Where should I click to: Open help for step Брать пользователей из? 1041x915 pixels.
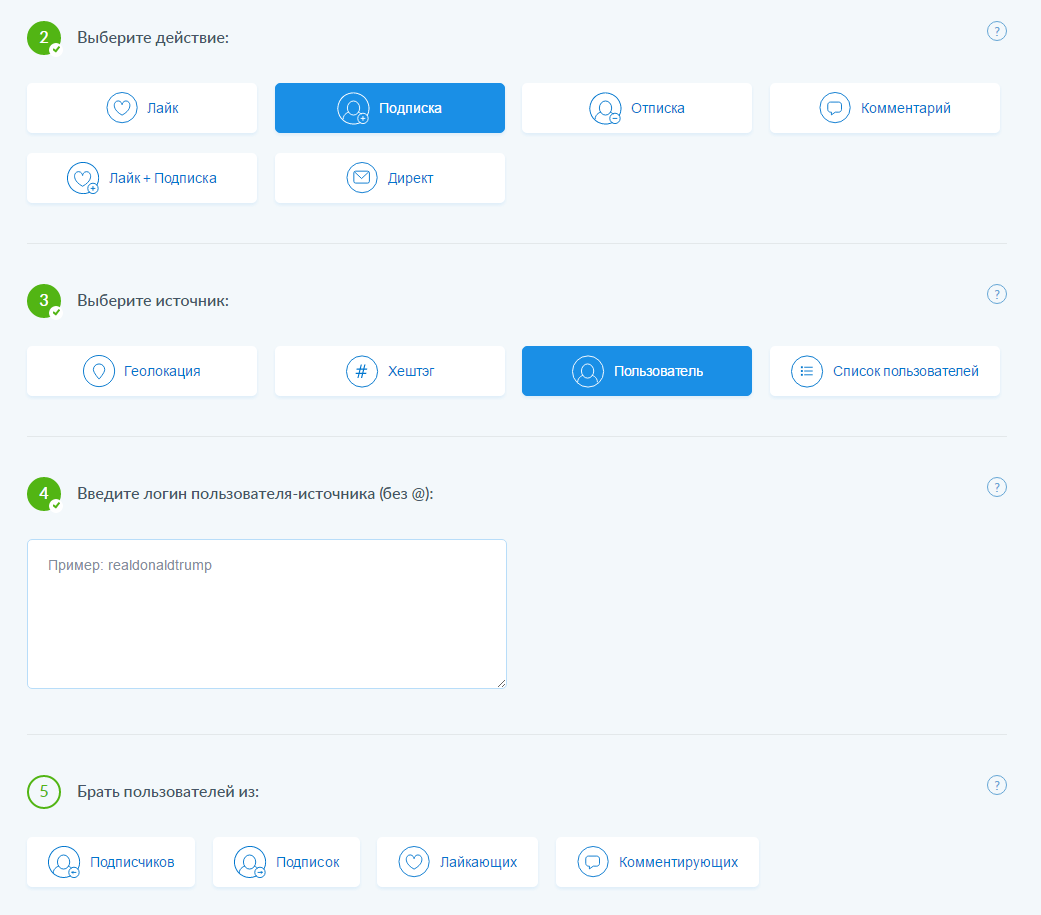(996, 785)
